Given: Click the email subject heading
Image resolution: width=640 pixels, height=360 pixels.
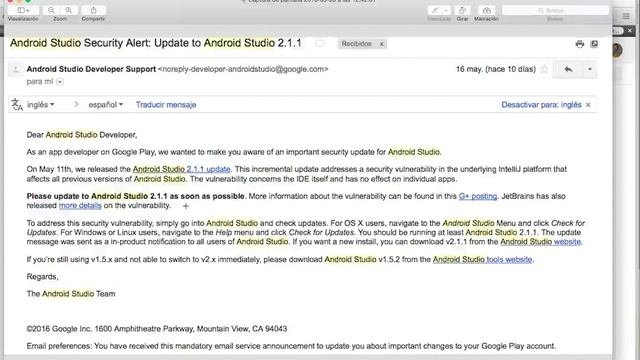Looking at the screenshot, I should [156, 43].
